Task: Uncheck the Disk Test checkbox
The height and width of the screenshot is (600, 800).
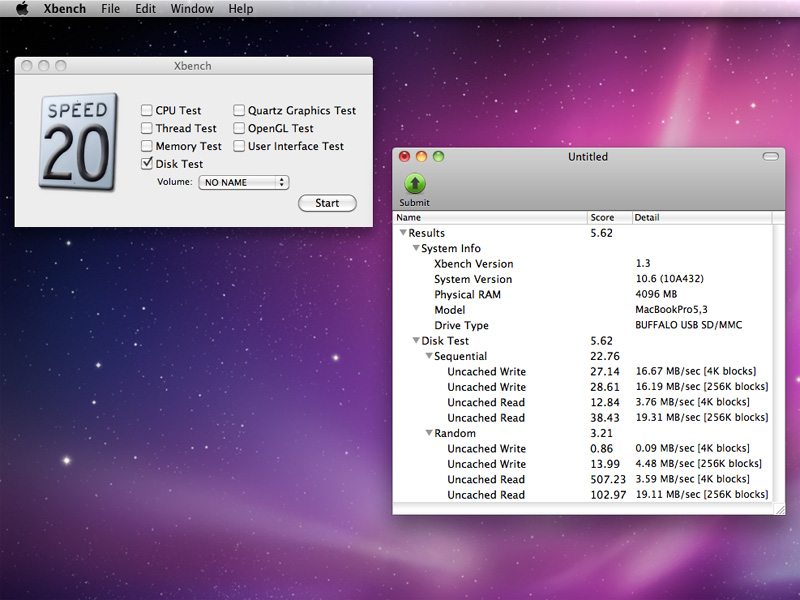Action: [146, 163]
